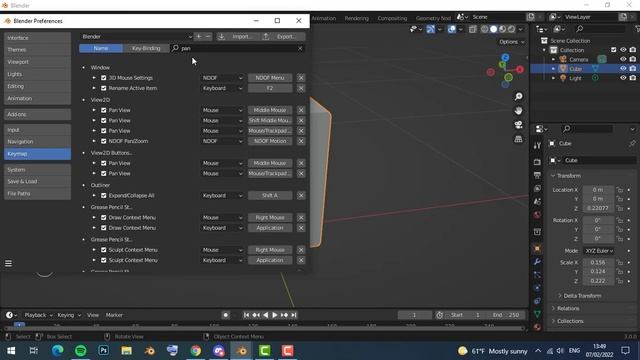Jump to the end frame on timeline
This screenshot has width=640, height=360.
(x=294, y=315)
